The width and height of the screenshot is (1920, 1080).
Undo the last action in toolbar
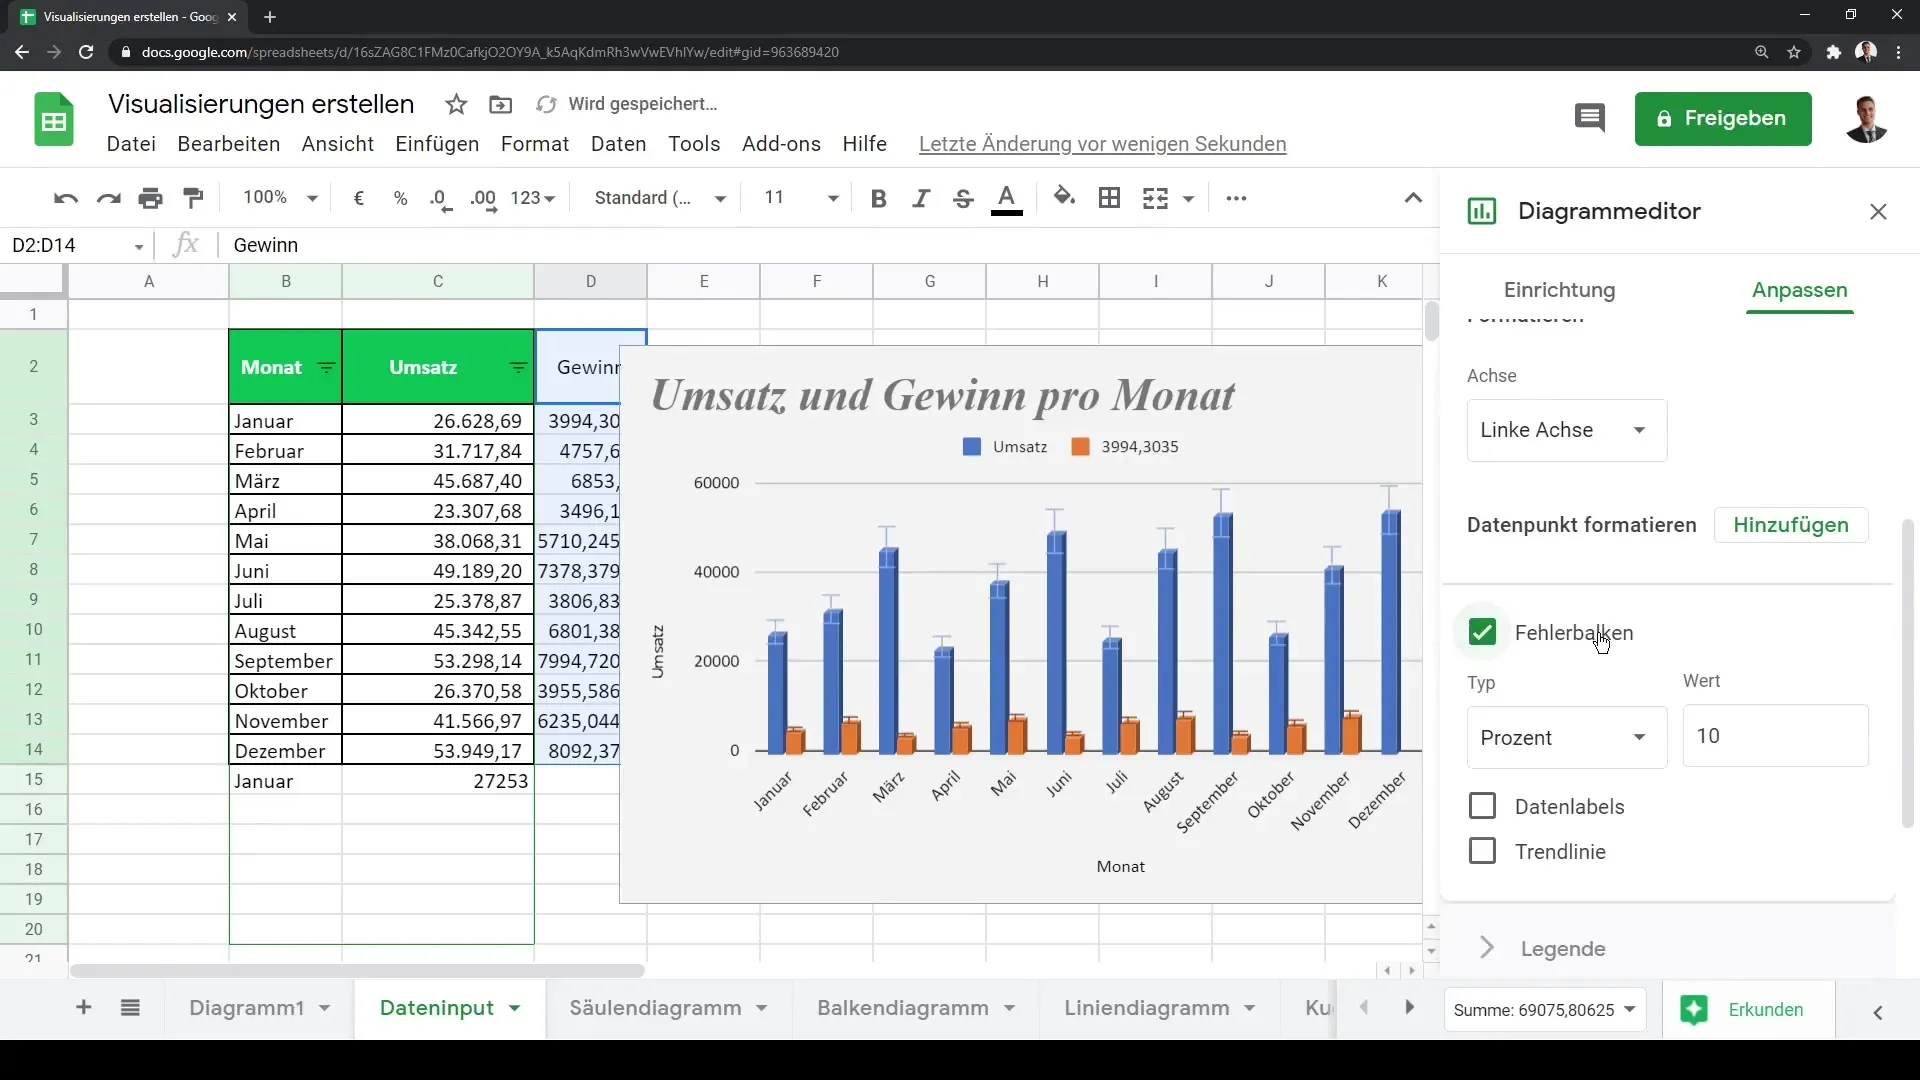66,198
